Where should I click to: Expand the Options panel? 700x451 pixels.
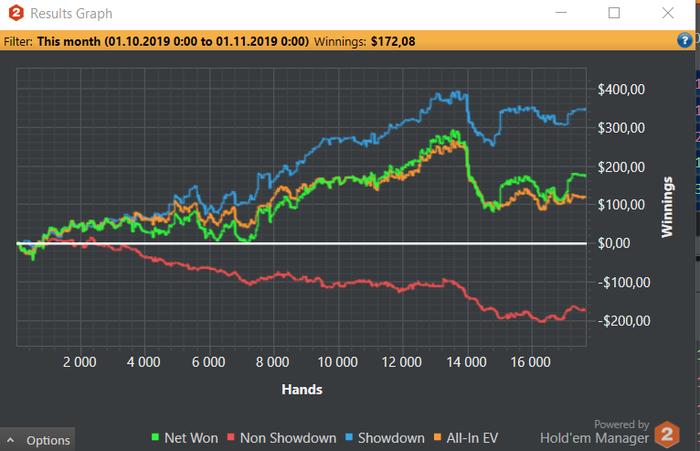coord(38,440)
